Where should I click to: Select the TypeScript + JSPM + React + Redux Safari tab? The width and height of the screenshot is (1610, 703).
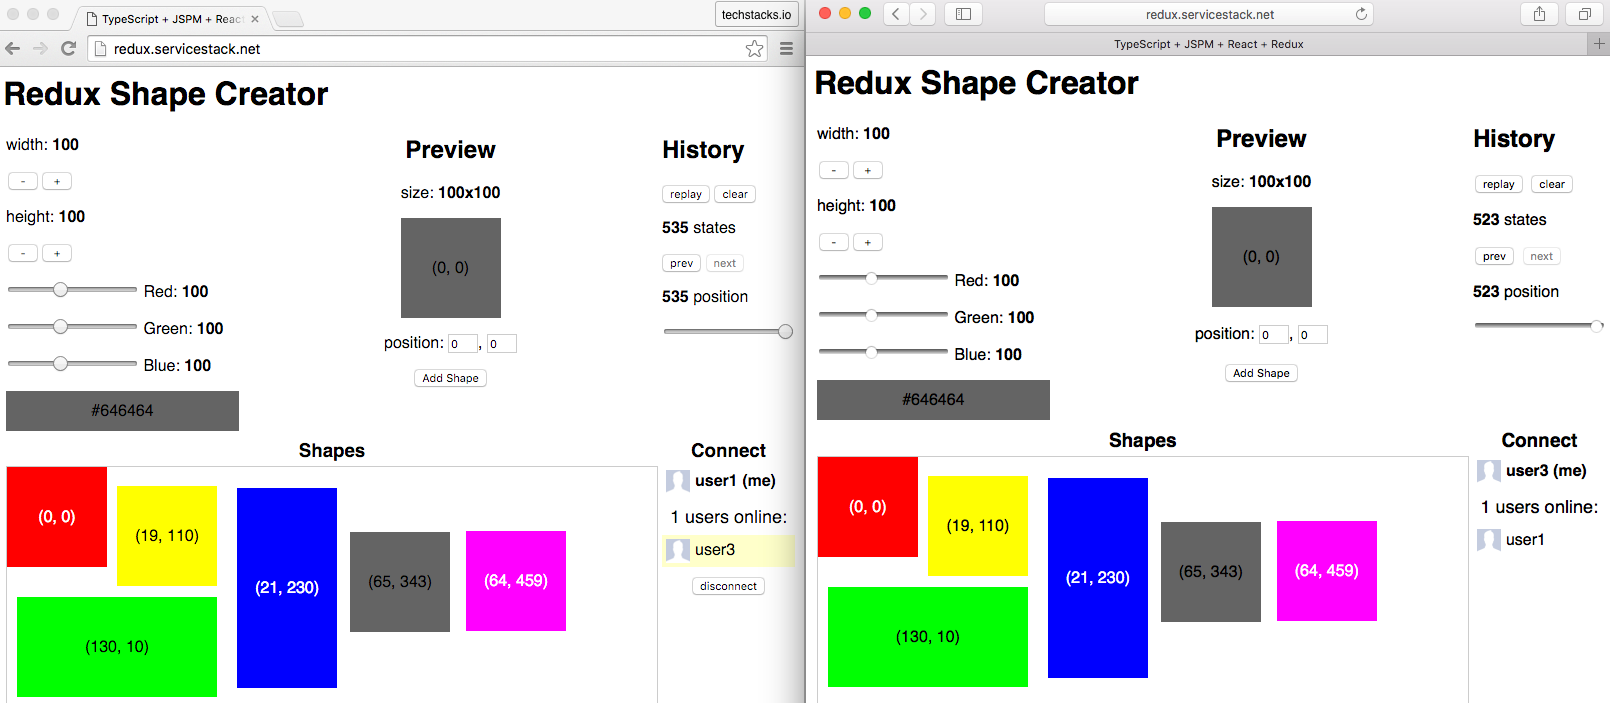click(1208, 44)
